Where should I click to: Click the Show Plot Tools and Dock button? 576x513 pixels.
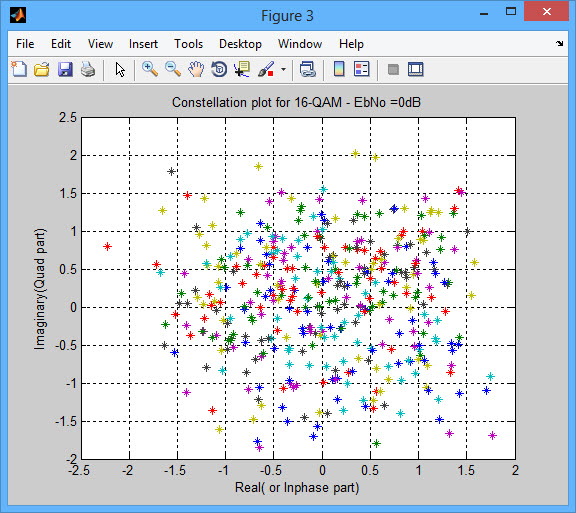tap(416, 69)
